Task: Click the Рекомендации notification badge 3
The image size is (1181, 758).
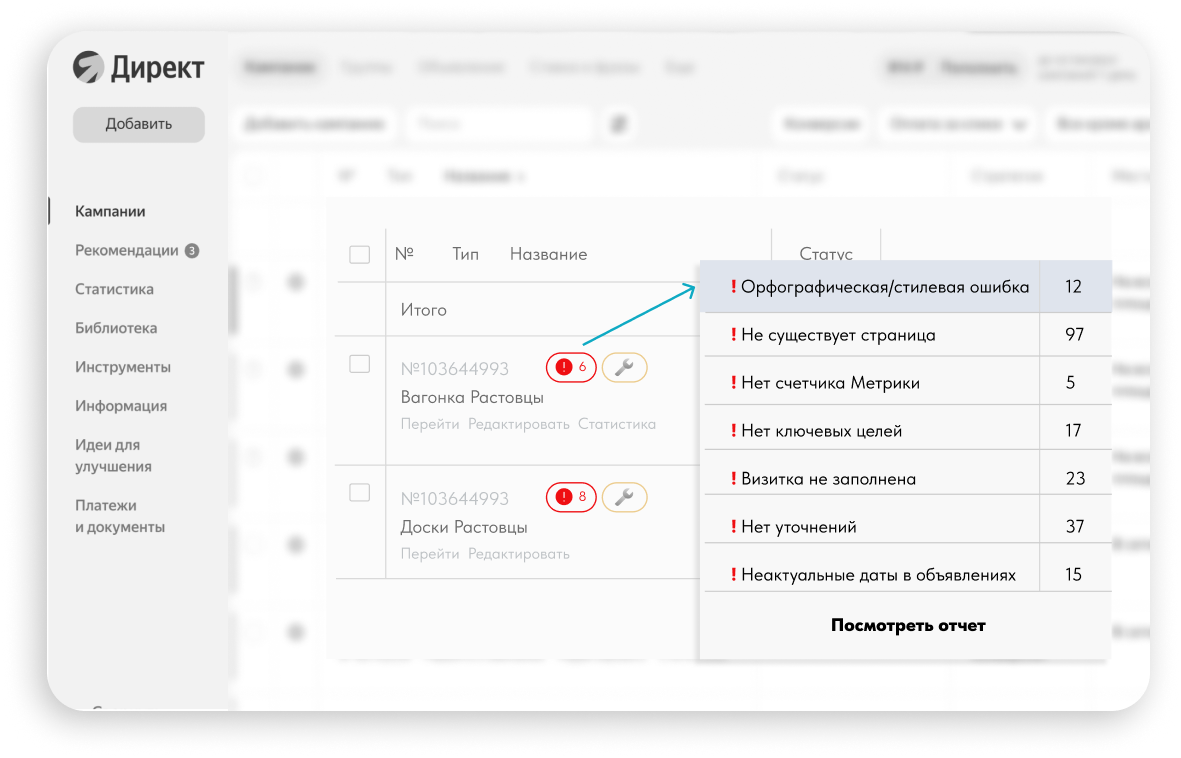Action: [x=192, y=251]
